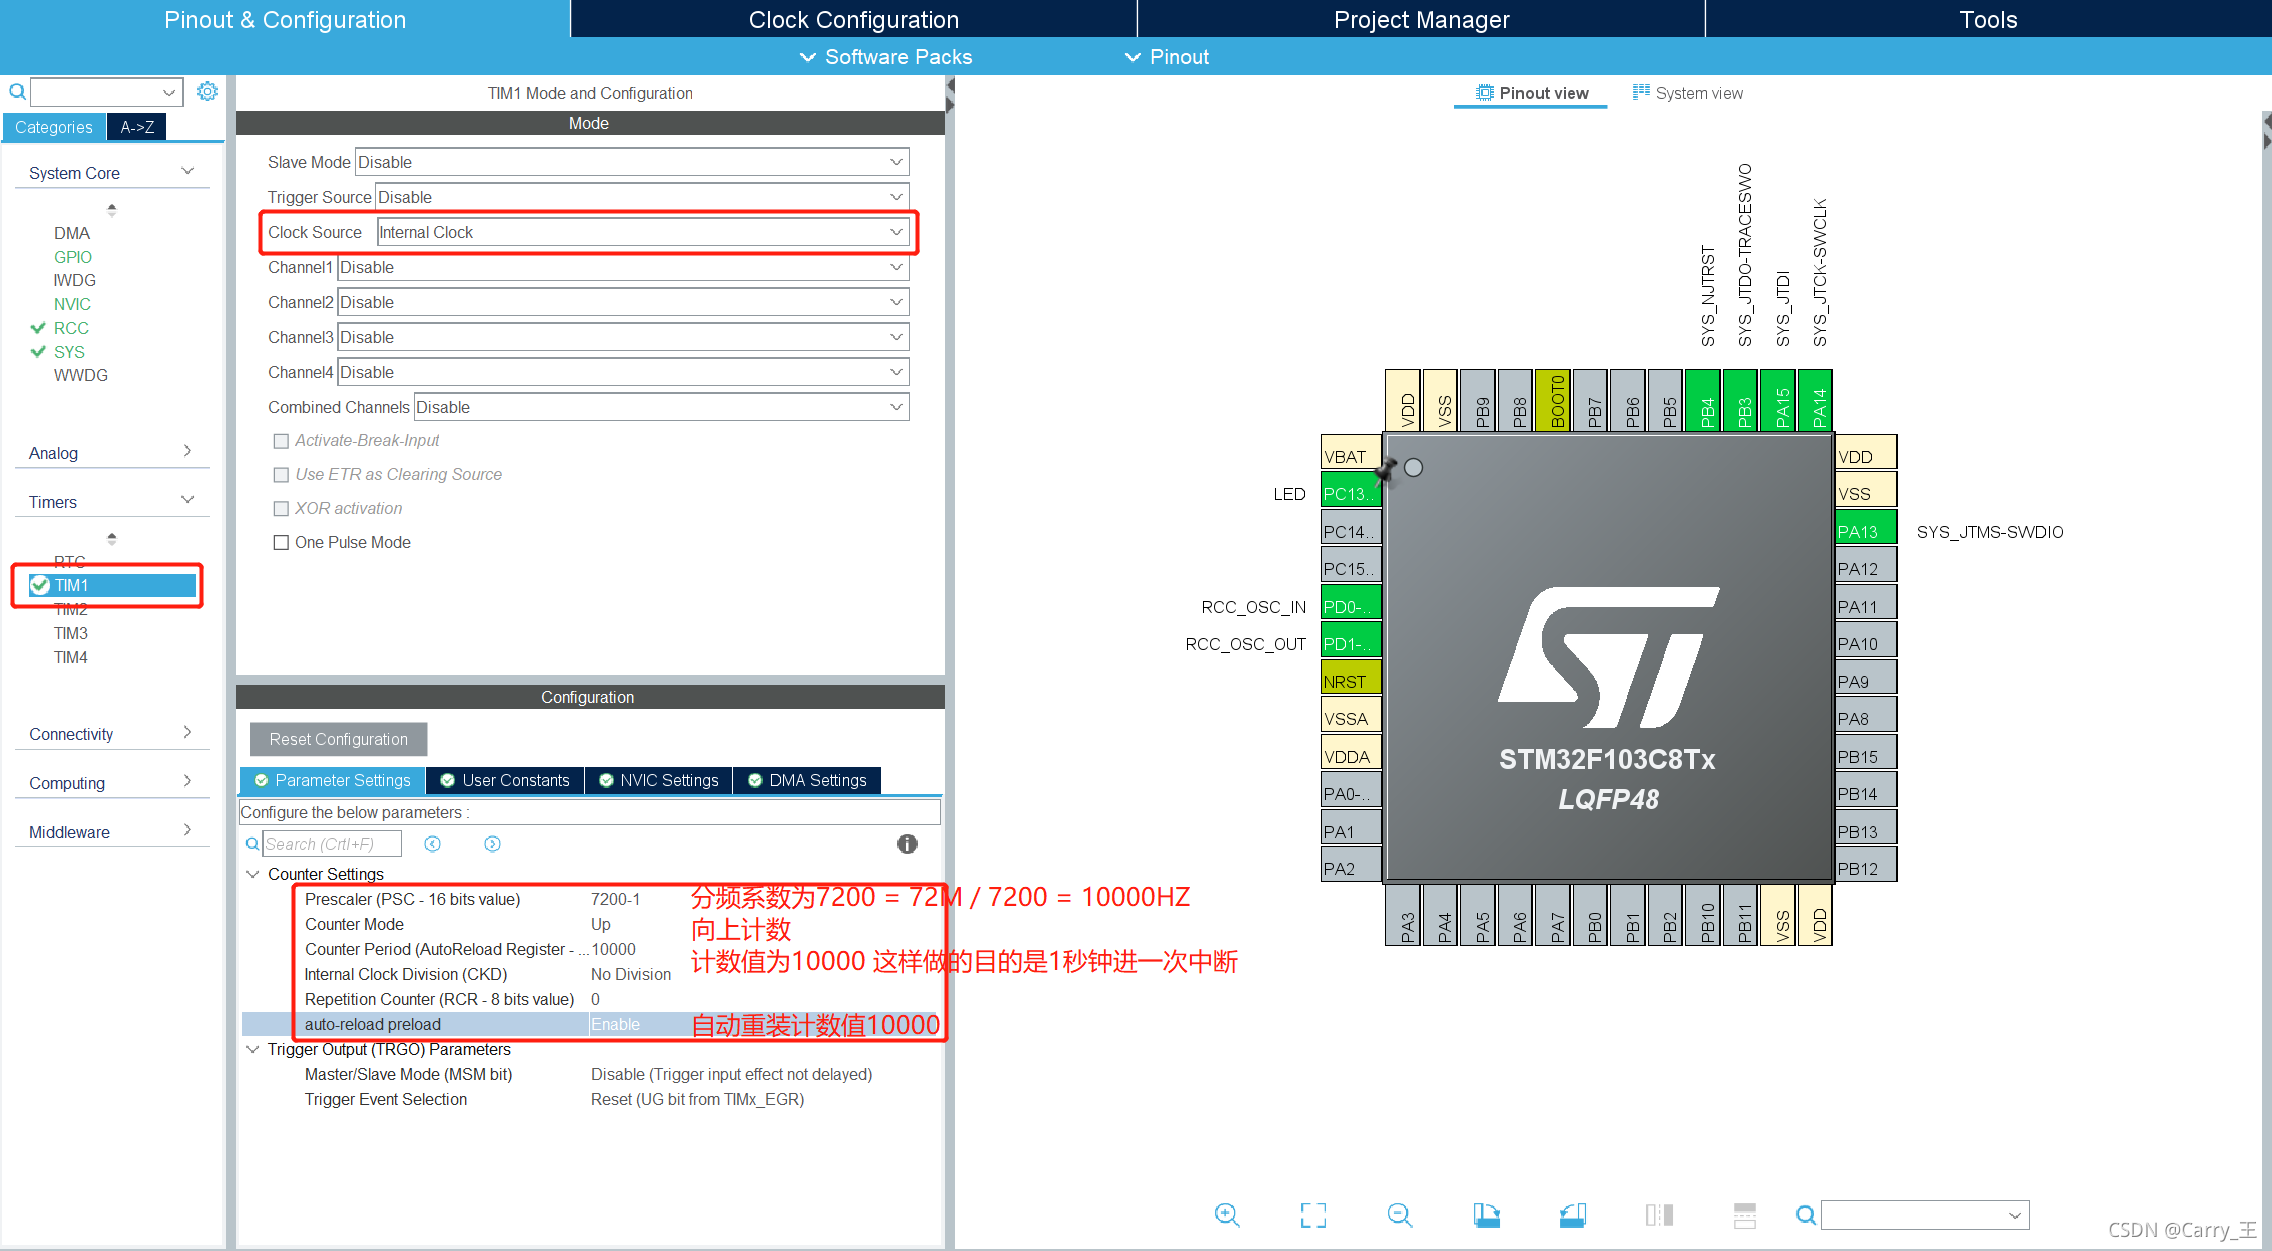Select TIM3 in the Timers list
2272x1251 pixels.
(x=71, y=633)
